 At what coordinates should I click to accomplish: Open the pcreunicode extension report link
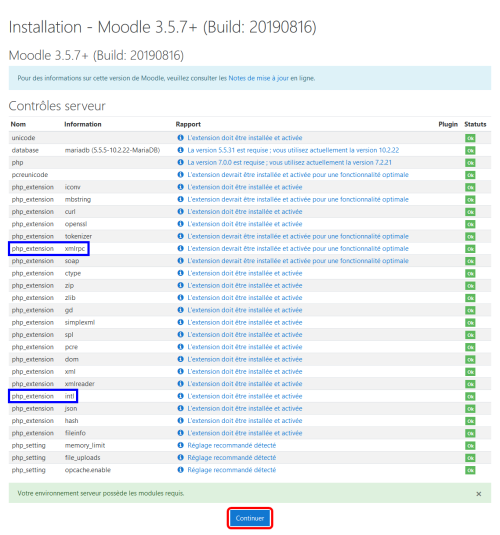(x=298, y=175)
